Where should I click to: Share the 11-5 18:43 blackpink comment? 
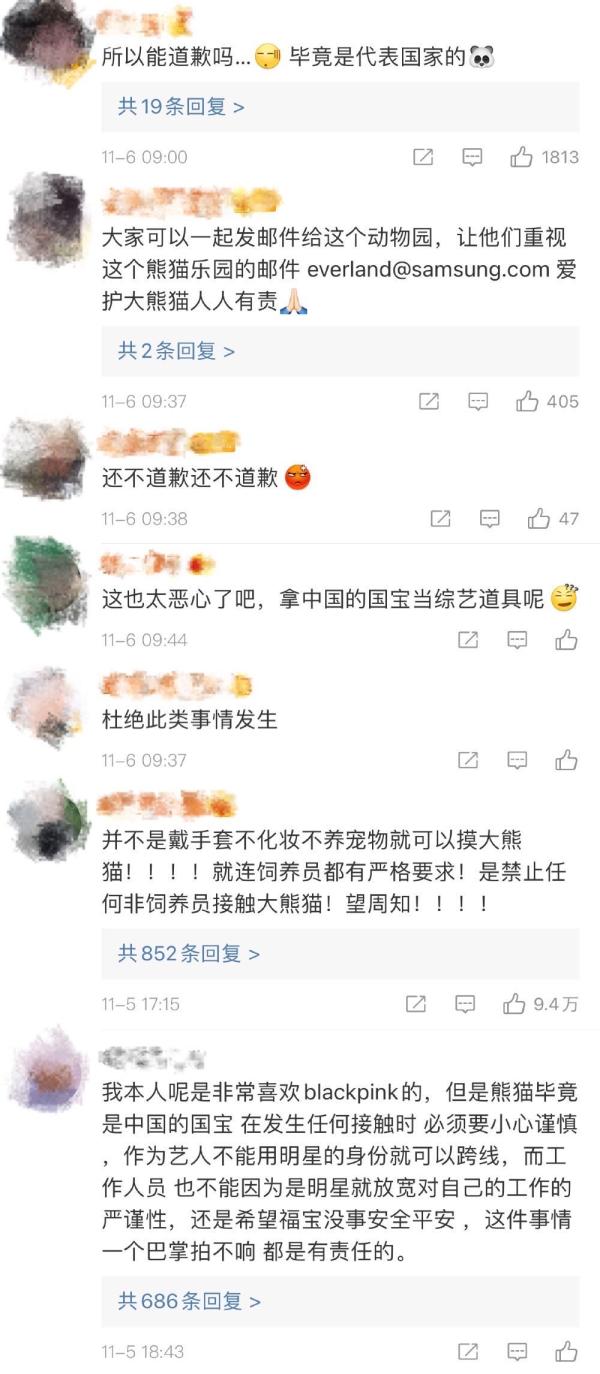[468, 1351]
